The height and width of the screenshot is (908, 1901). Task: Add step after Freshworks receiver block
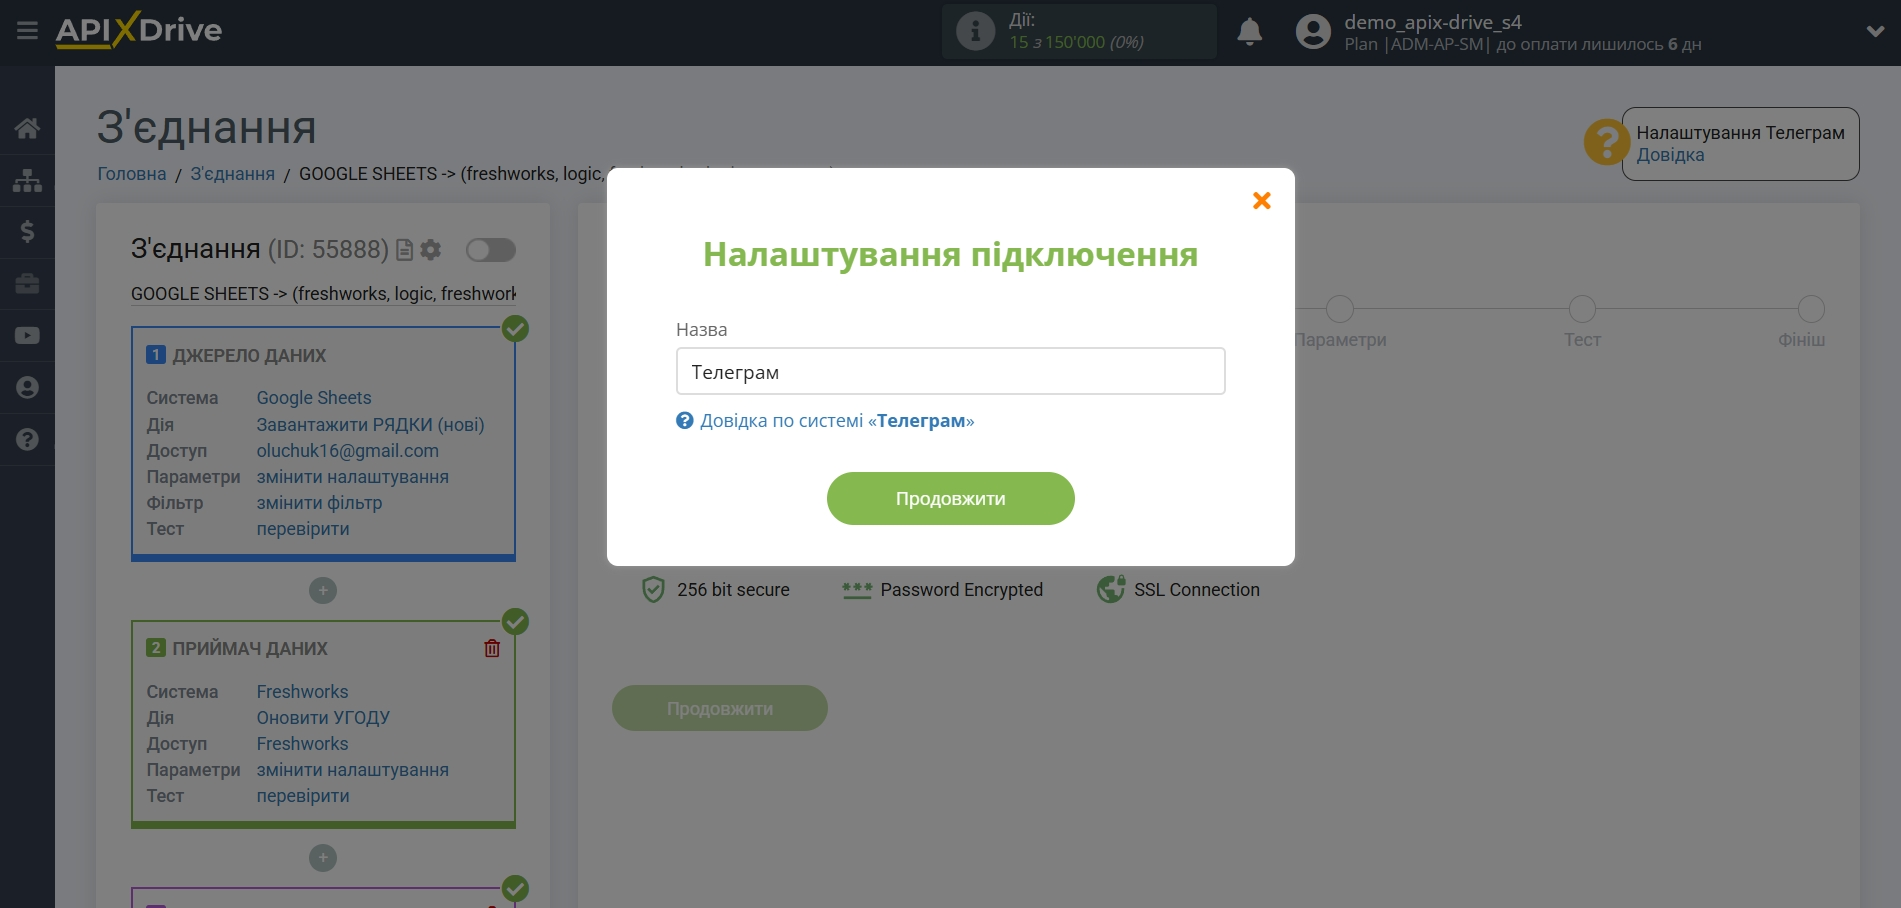click(322, 858)
